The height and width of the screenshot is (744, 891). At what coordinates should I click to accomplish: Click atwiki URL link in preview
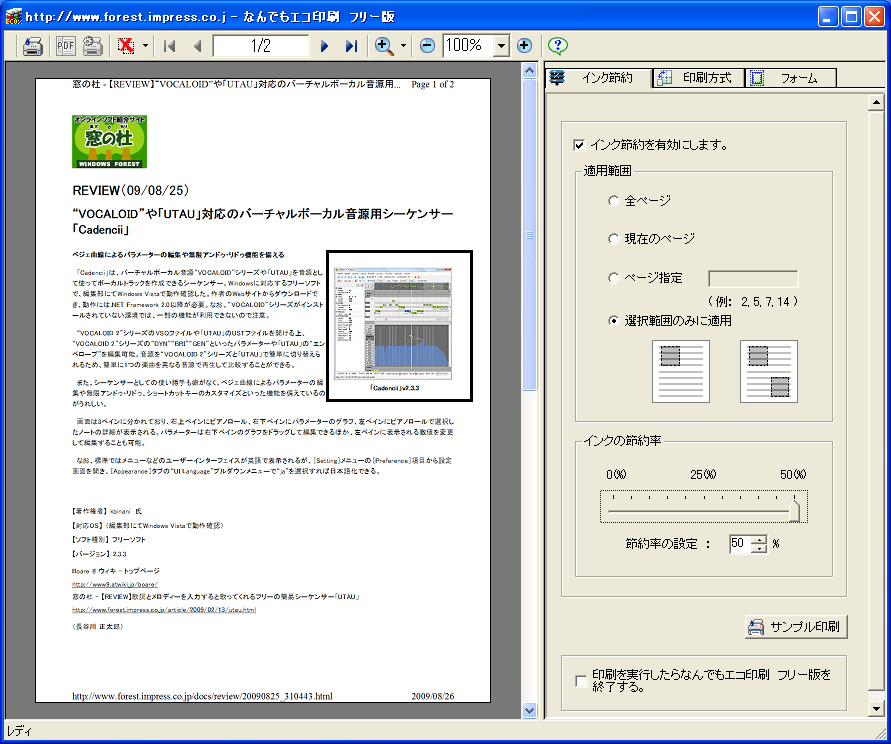[x=115, y=584]
